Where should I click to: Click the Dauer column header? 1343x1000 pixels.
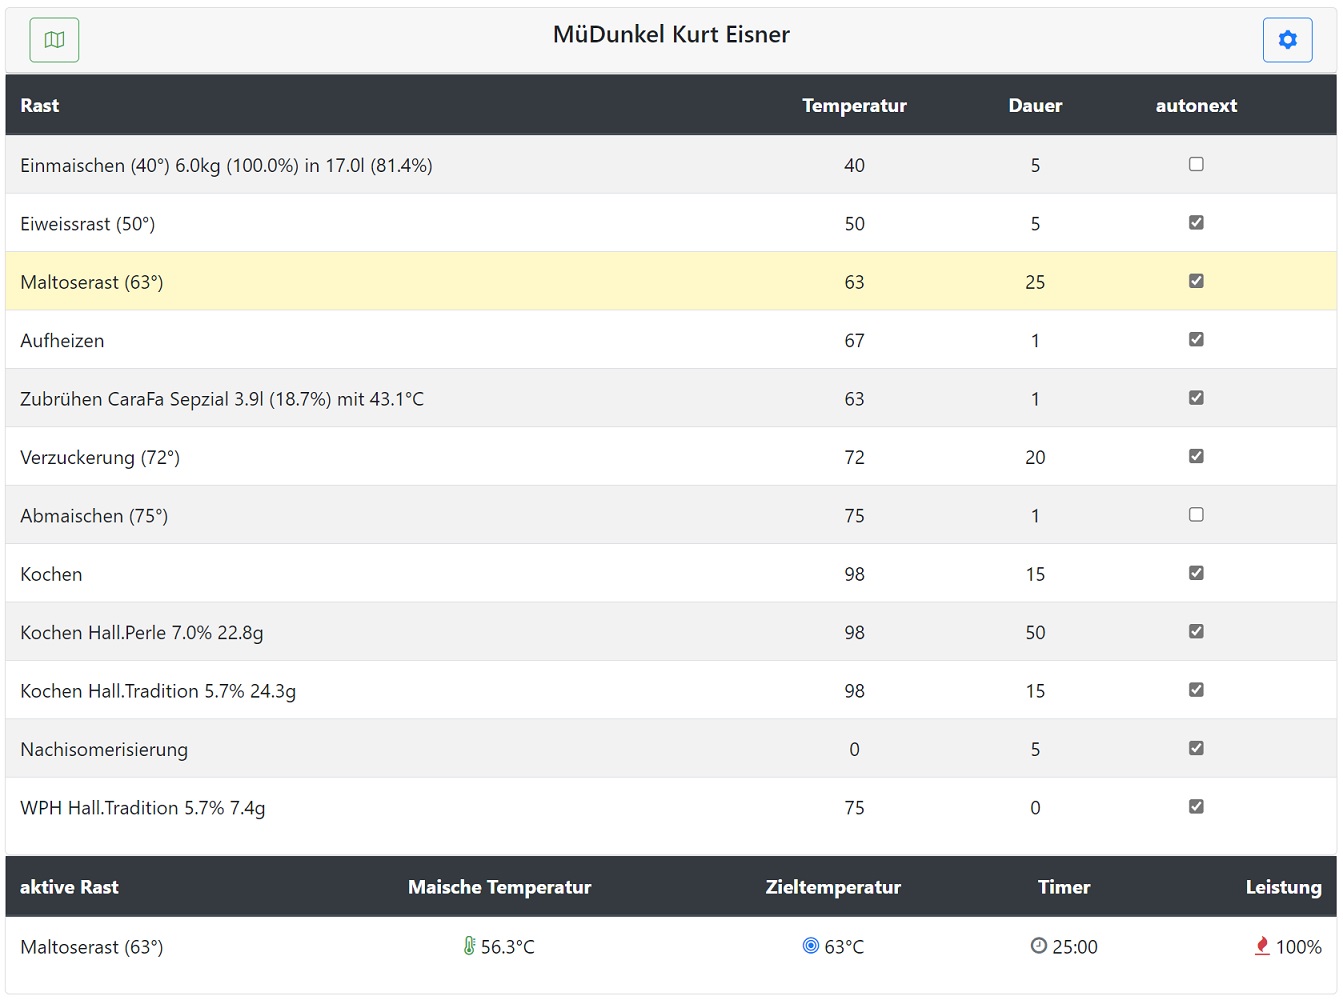[x=1035, y=106]
